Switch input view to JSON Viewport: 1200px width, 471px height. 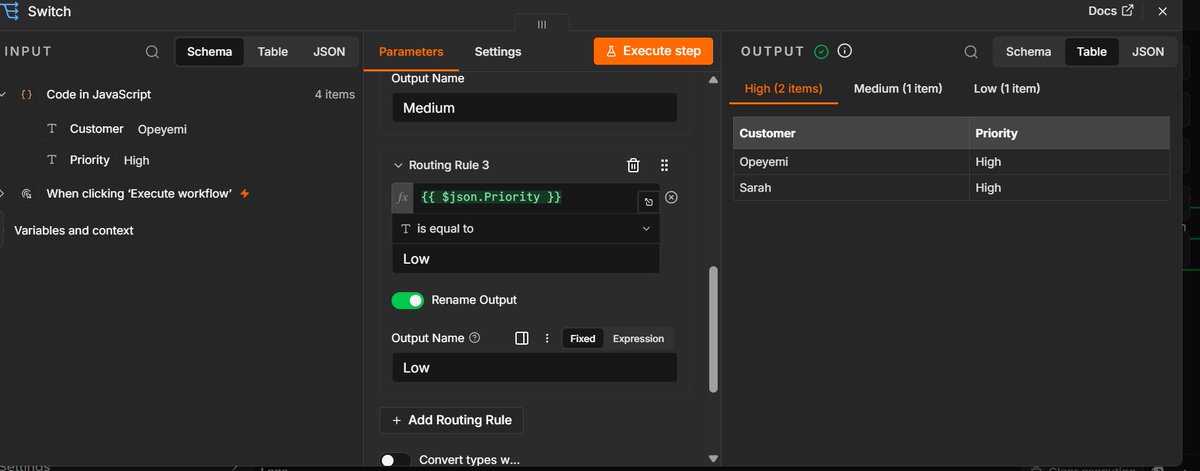pos(329,52)
